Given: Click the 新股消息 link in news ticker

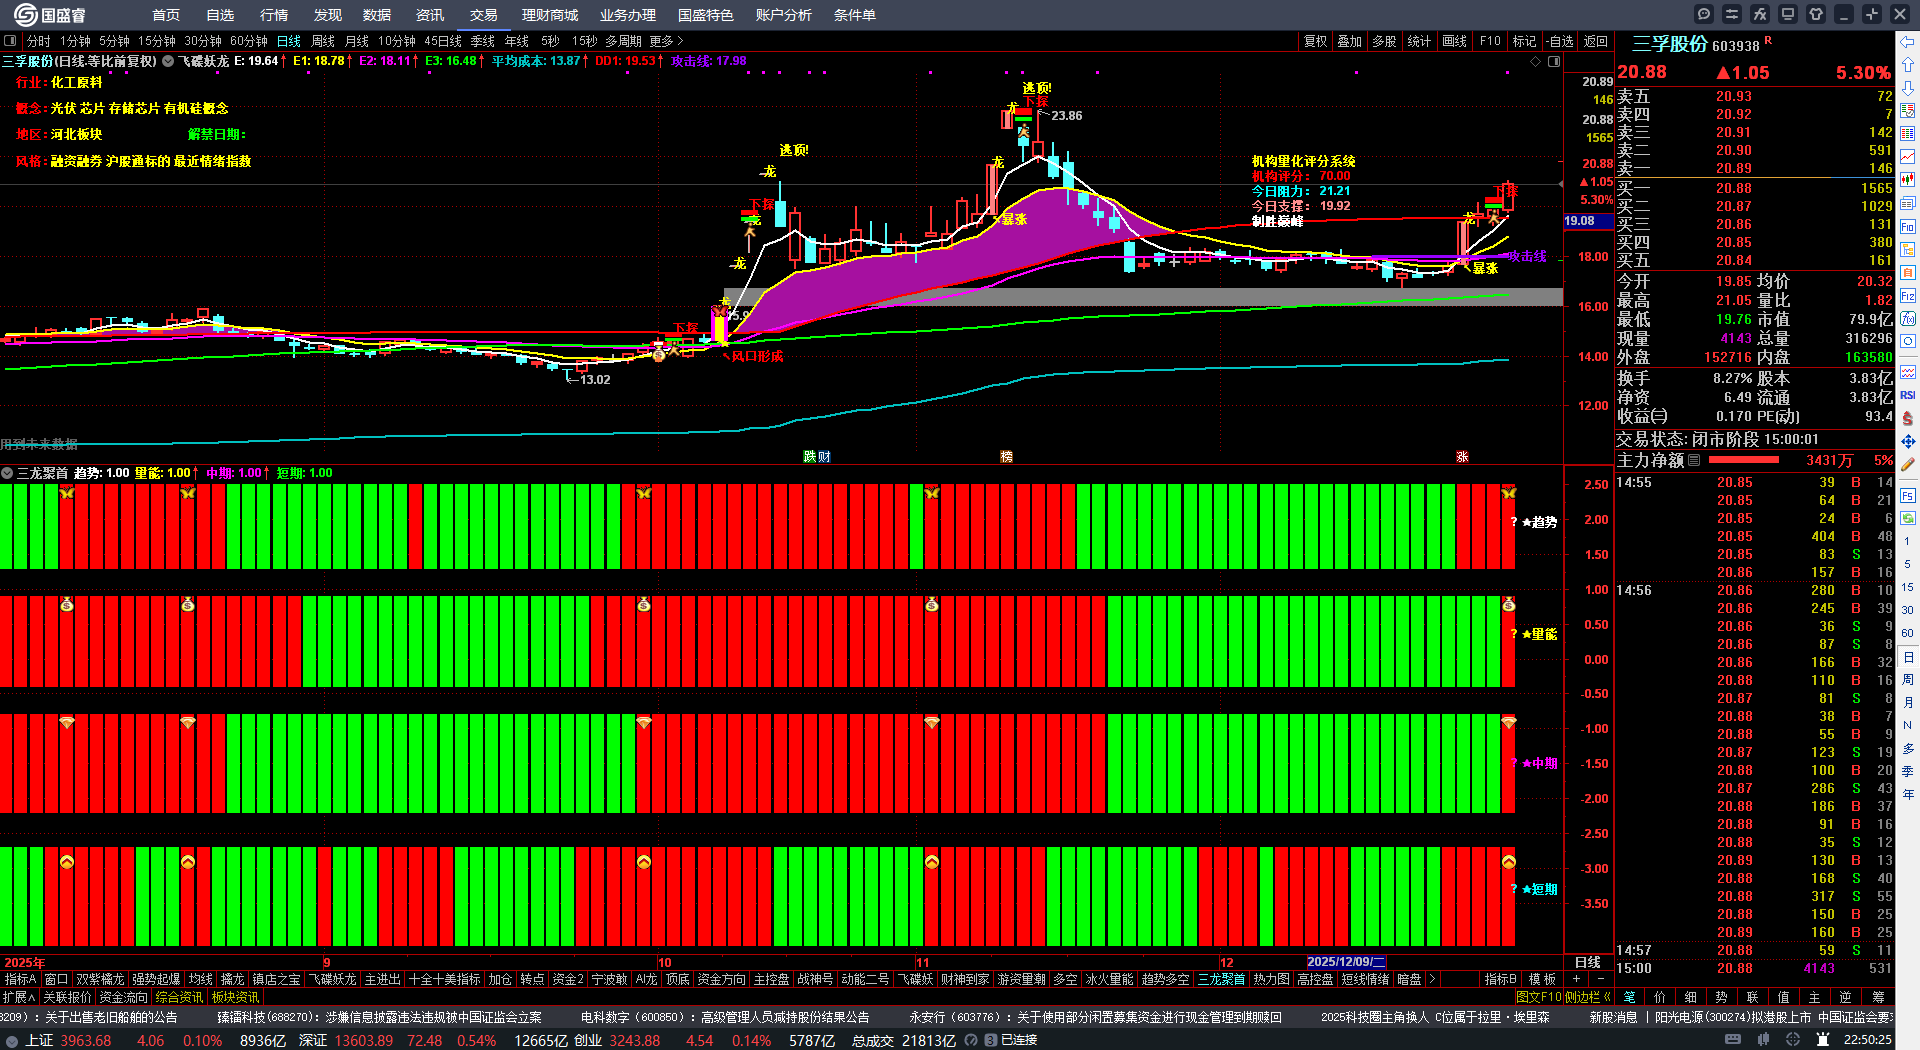Looking at the screenshot, I should click(x=1613, y=1017).
